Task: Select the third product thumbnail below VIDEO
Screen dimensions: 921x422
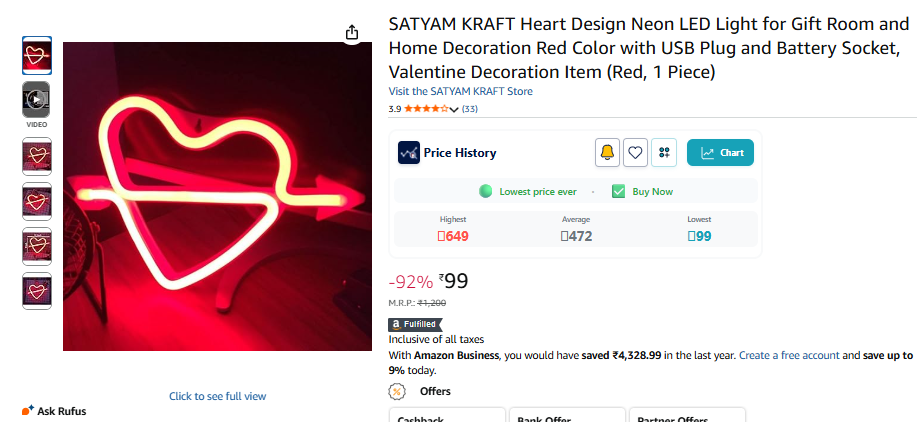Action: pos(36,245)
